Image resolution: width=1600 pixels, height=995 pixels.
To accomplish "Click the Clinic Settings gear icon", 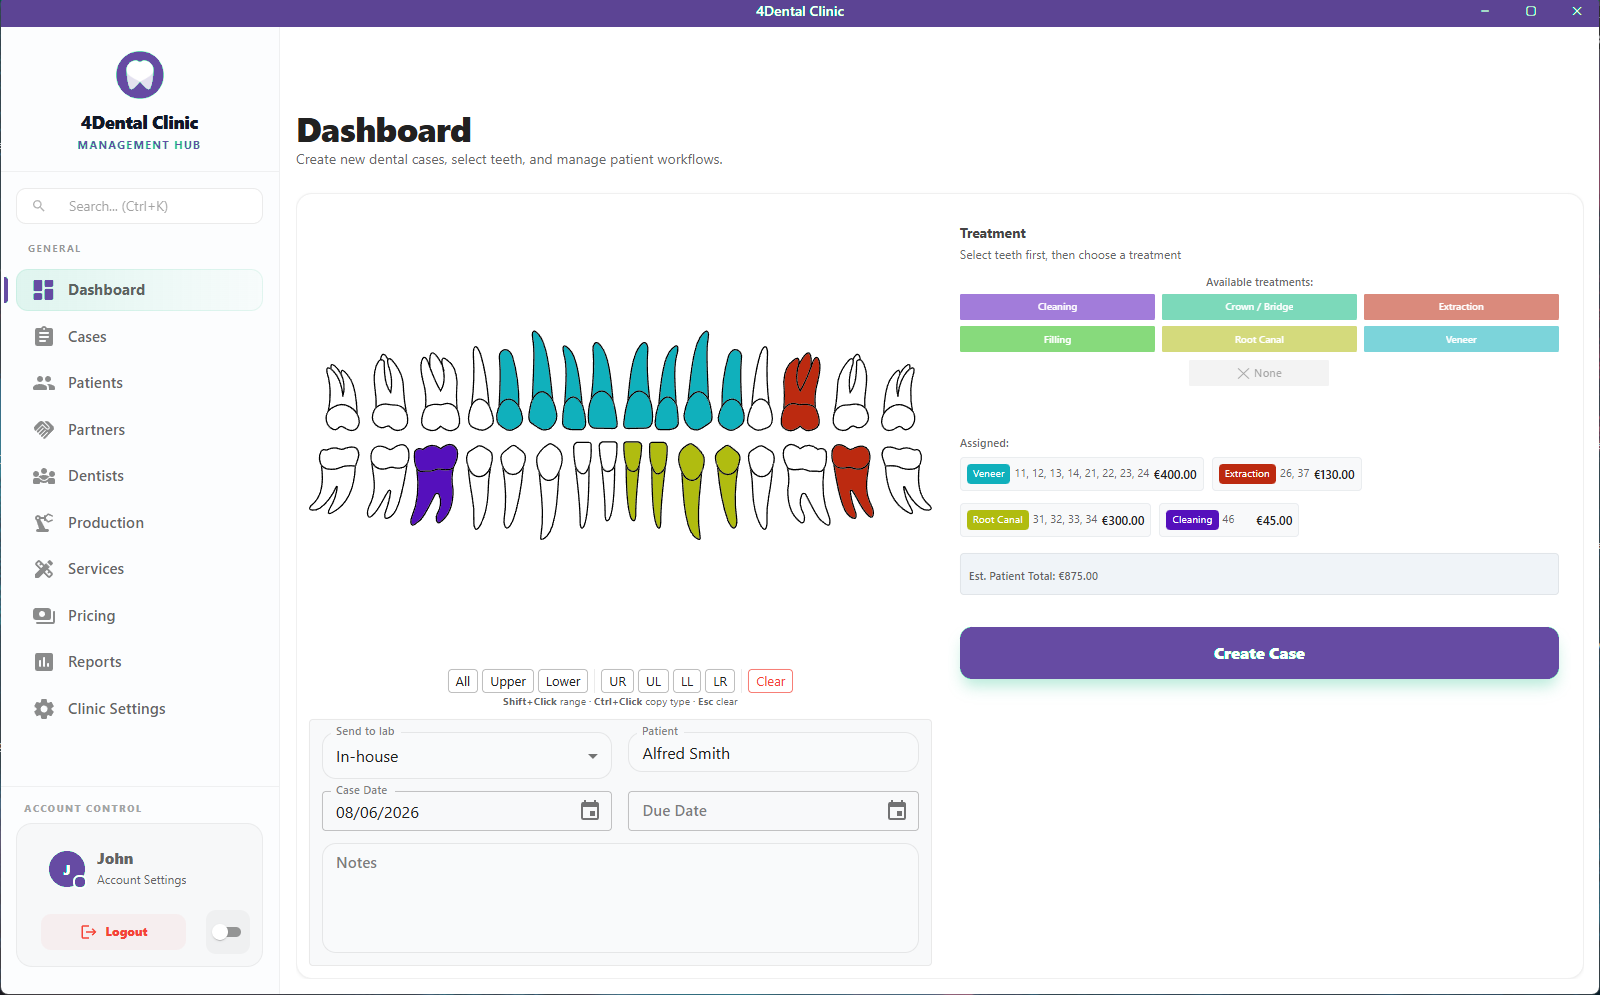I will 44,709.
